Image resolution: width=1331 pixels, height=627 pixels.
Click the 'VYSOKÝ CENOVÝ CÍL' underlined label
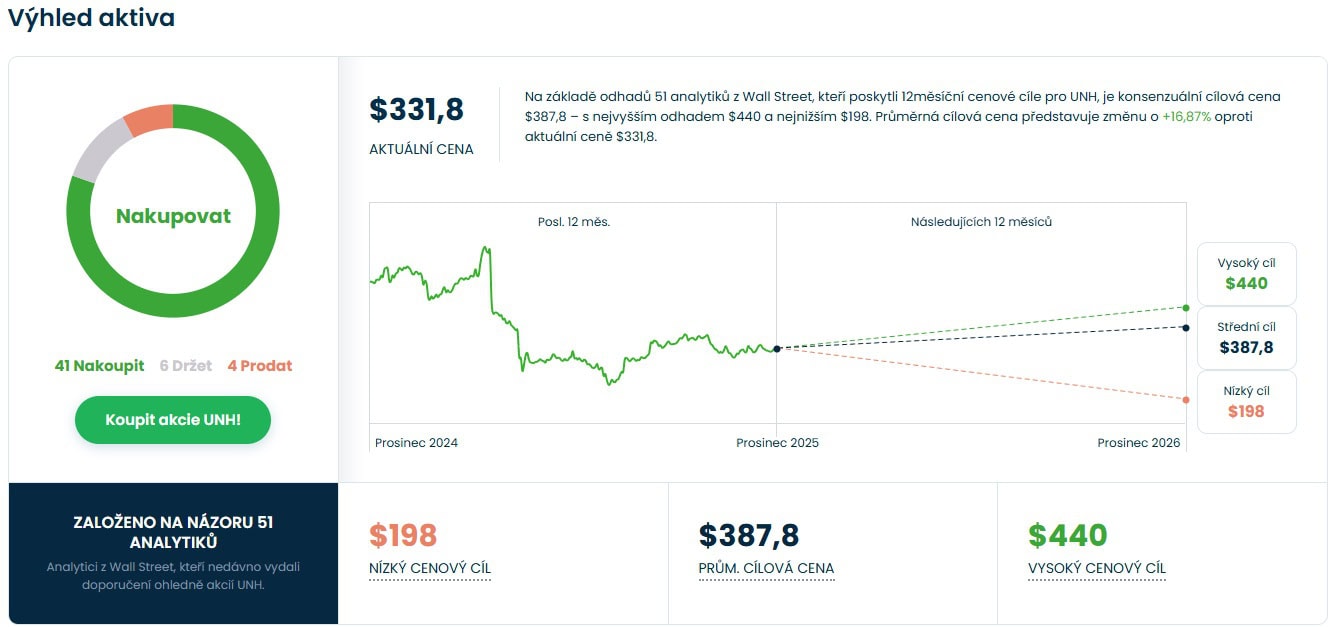coord(1097,569)
